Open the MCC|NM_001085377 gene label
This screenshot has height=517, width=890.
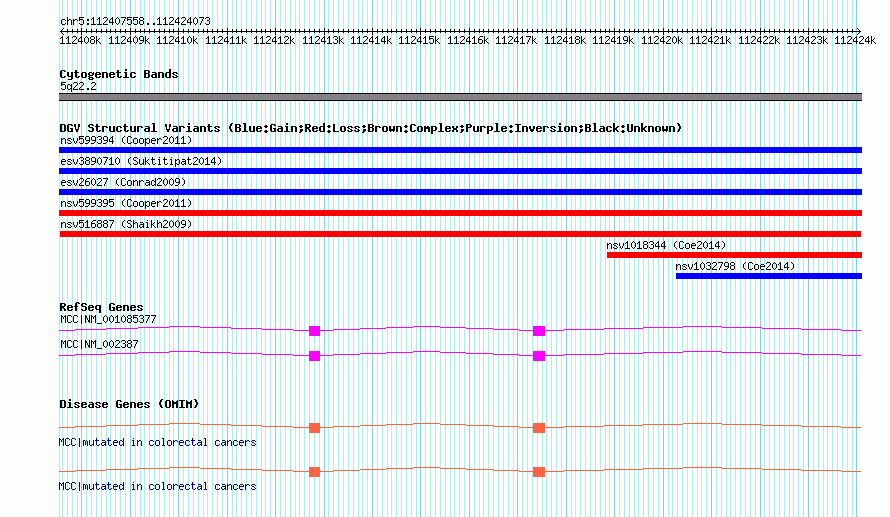click(108, 319)
